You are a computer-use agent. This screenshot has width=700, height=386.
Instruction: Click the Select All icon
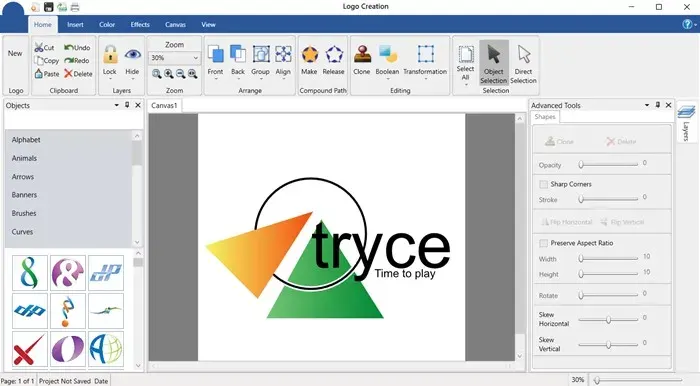pos(466,54)
